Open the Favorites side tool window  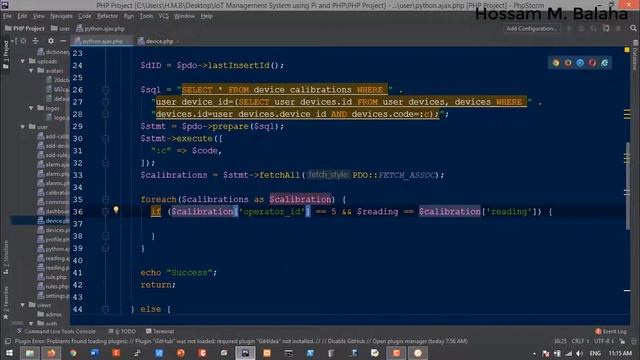pos(6,302)
